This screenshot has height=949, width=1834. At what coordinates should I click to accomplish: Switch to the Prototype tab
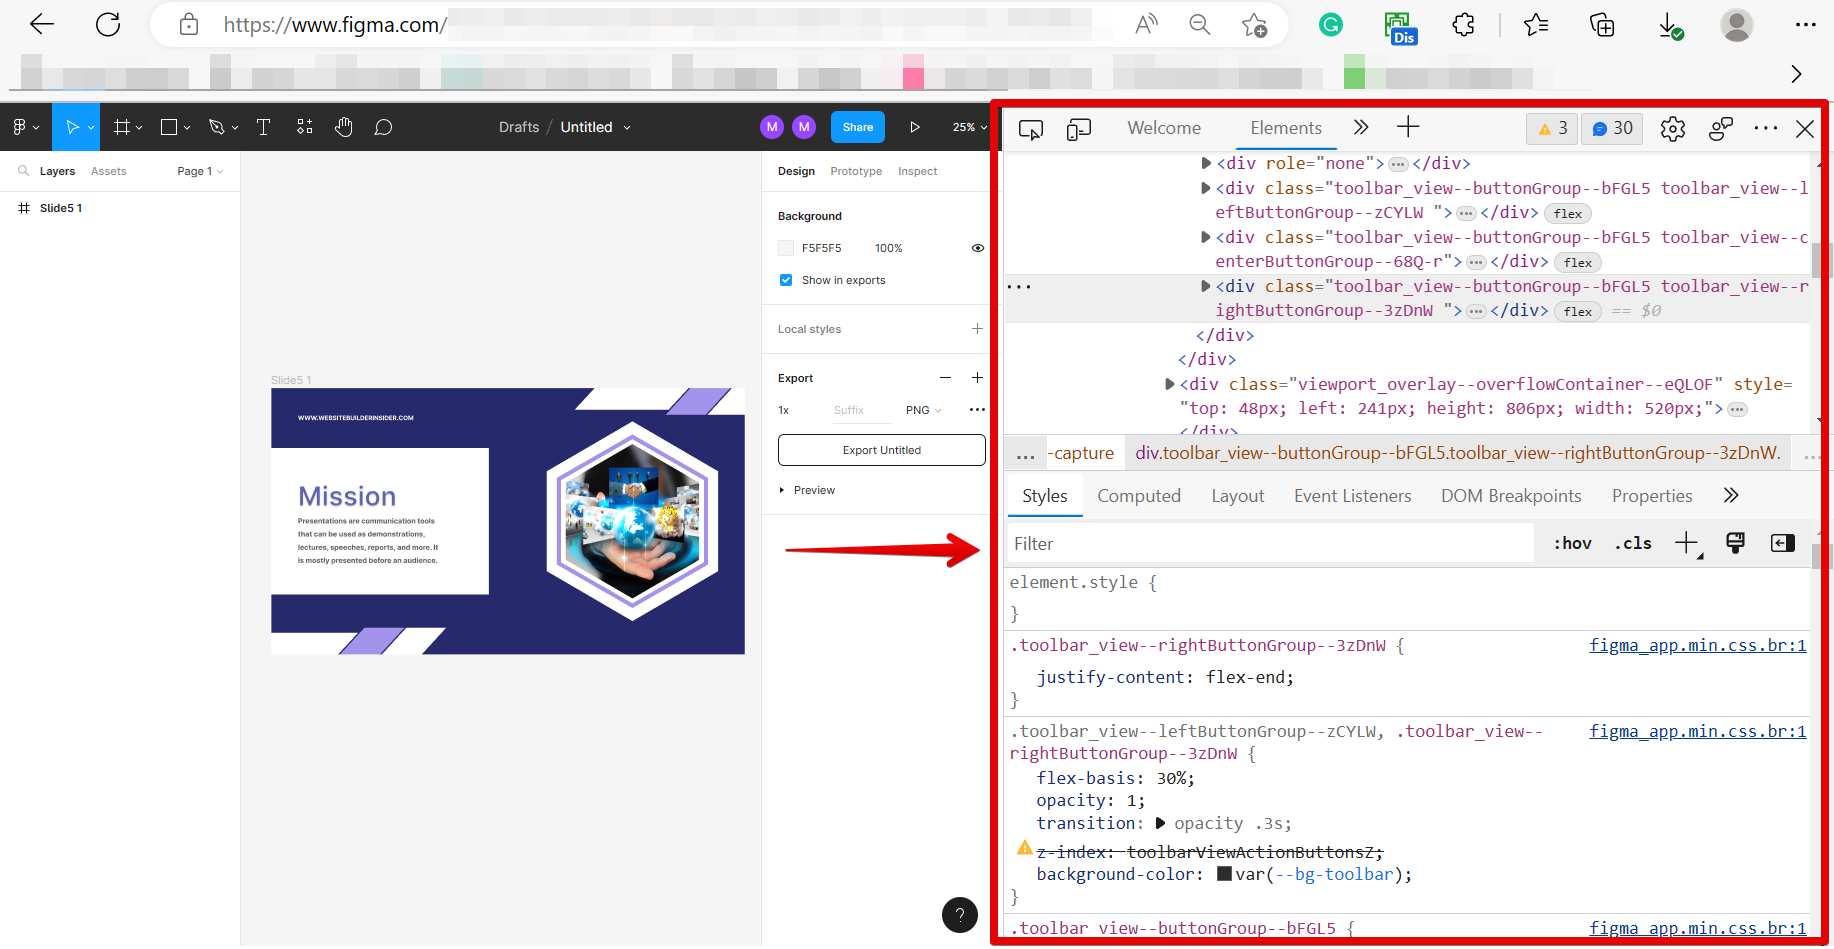(856, 171)
